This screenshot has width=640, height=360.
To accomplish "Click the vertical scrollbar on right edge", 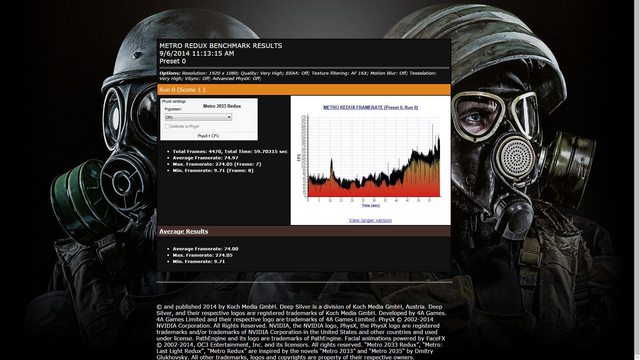I will pos(637,180).
